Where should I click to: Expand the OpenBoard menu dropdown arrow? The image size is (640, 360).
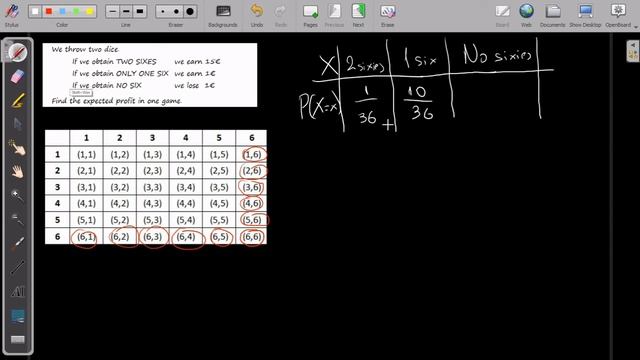[x=636, y=26]
